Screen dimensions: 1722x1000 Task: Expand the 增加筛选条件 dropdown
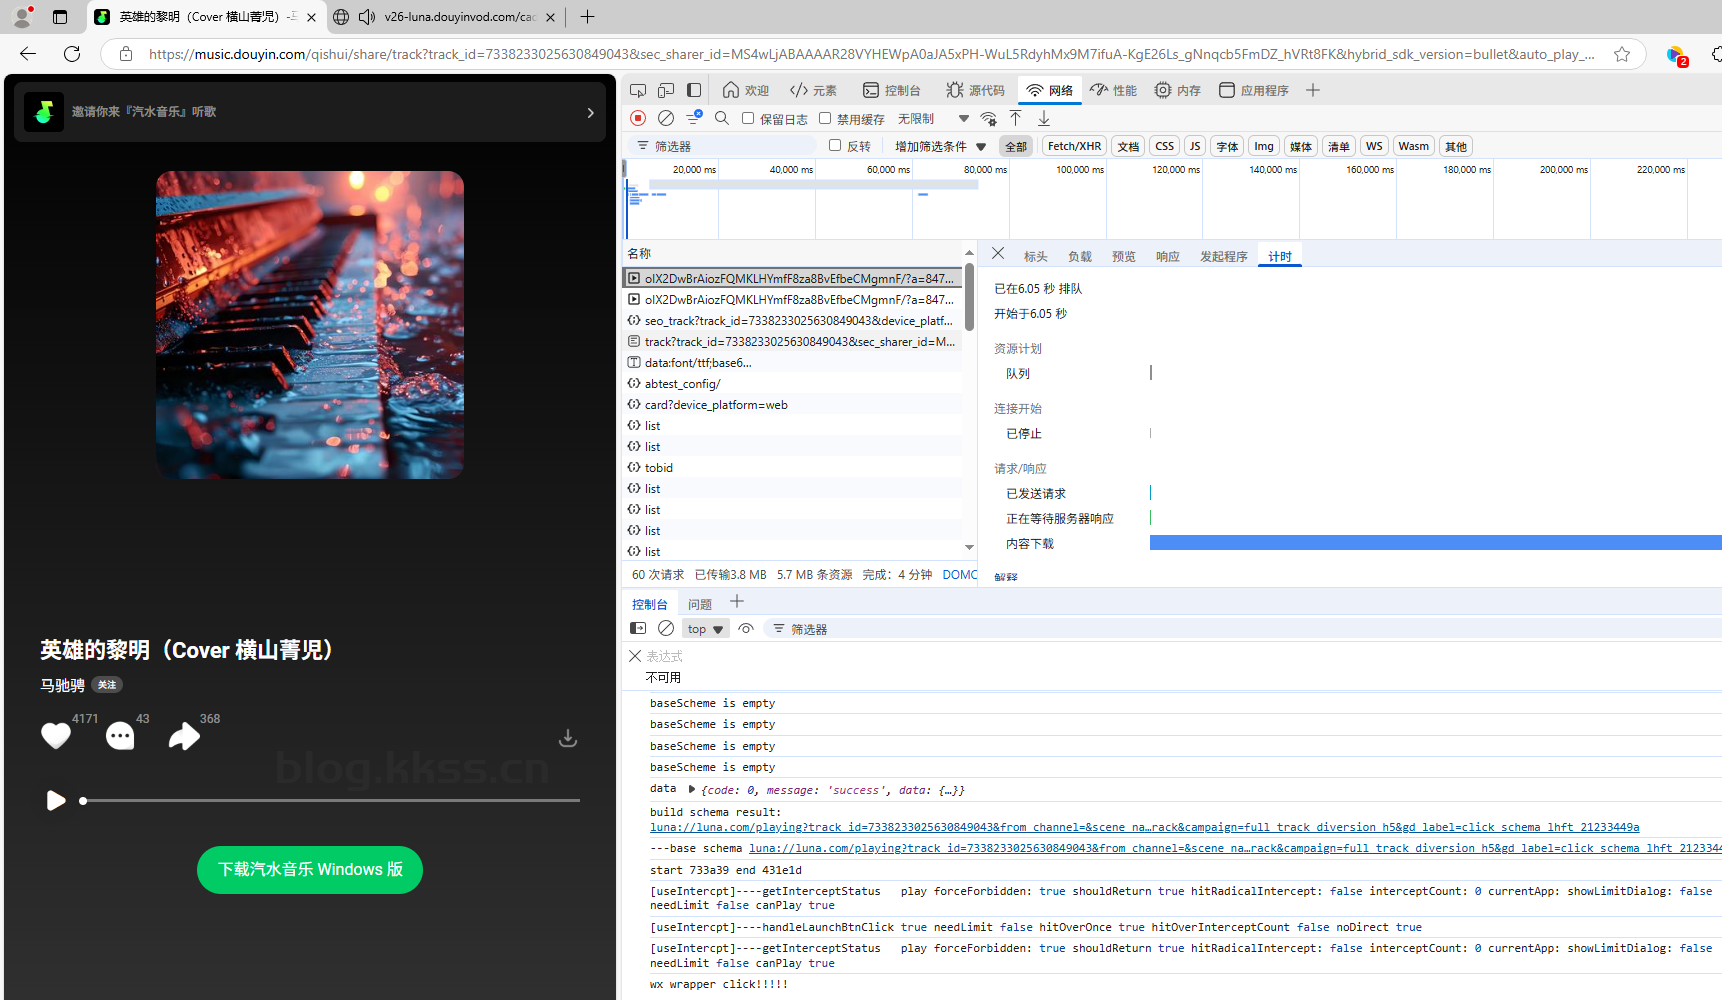(940, 146)
